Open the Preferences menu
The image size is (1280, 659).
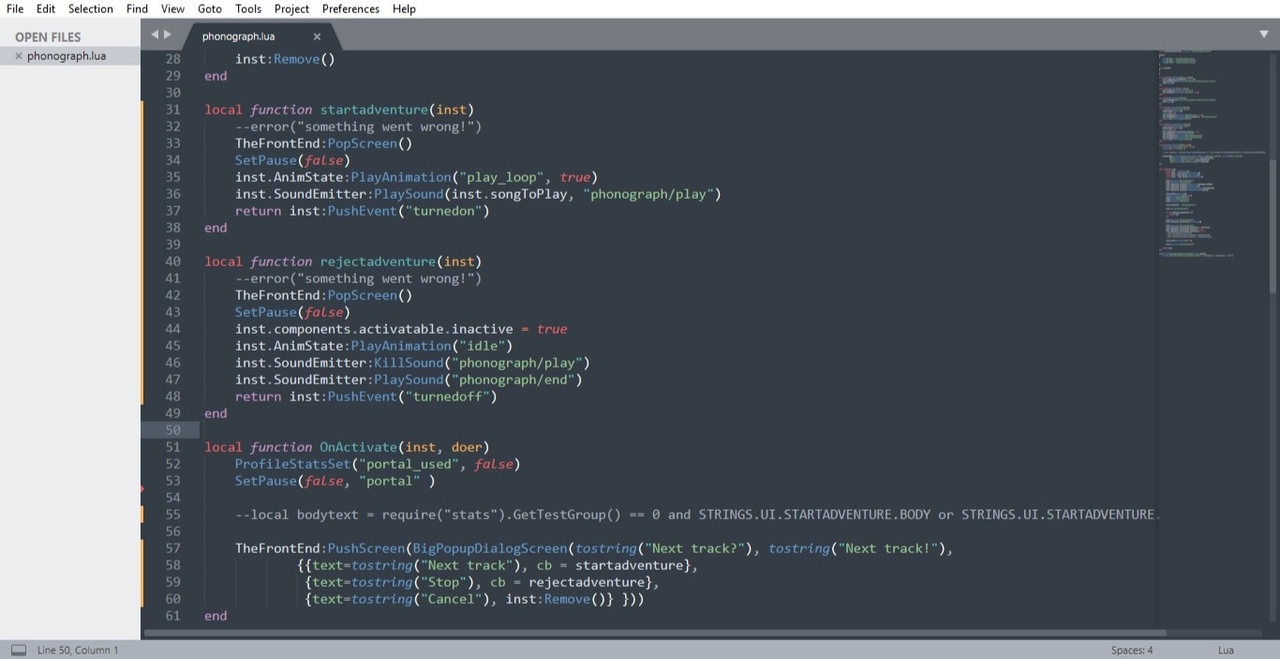[x=350, y=9]
